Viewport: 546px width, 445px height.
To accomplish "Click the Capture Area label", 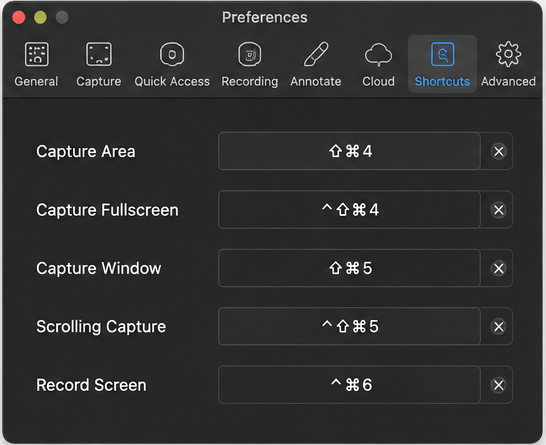I will tap(86, 152).
